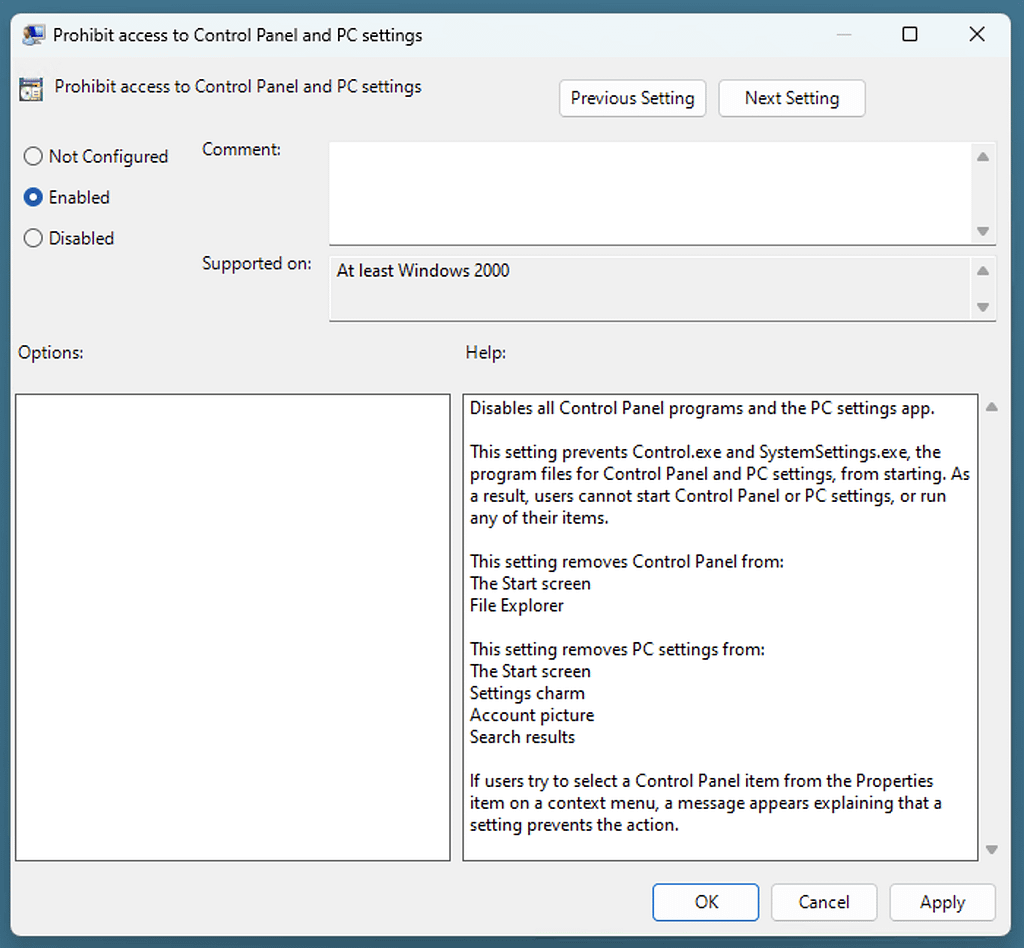Apply the policy changes

pyautogui.click(x=941, y=902)
